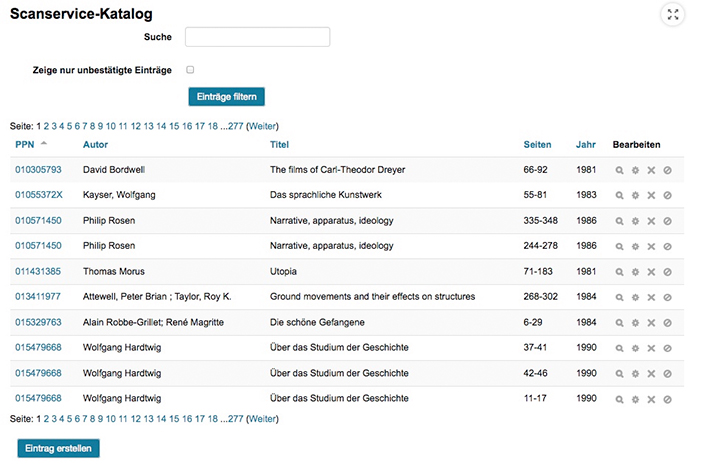Click top 'Weiter' next page link

pos(262,126)
